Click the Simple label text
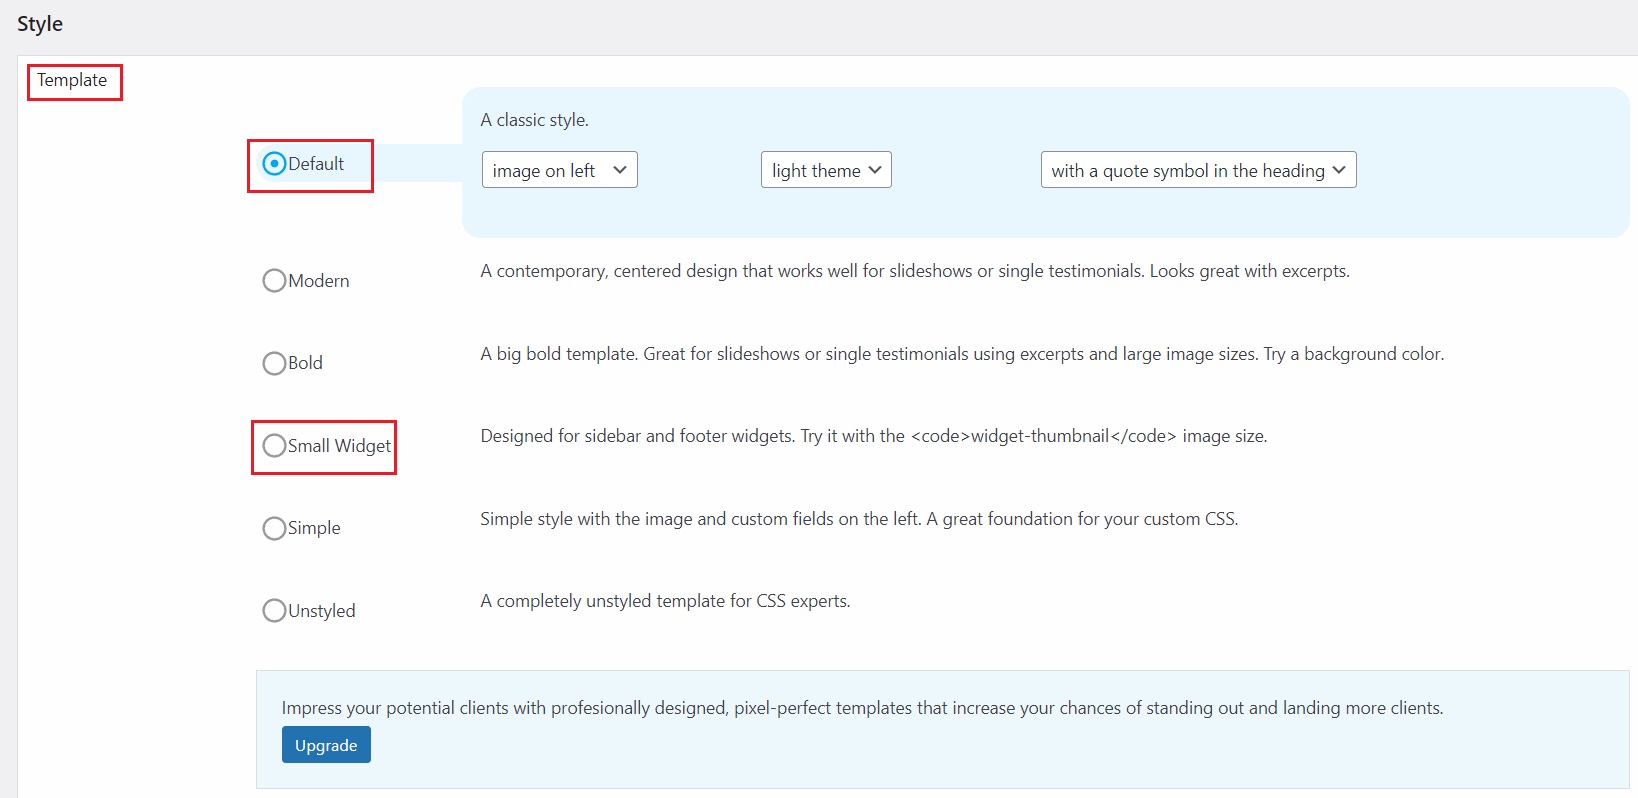Image resolution: width=1638 pixels, height=798 pixels. (314, 528)
